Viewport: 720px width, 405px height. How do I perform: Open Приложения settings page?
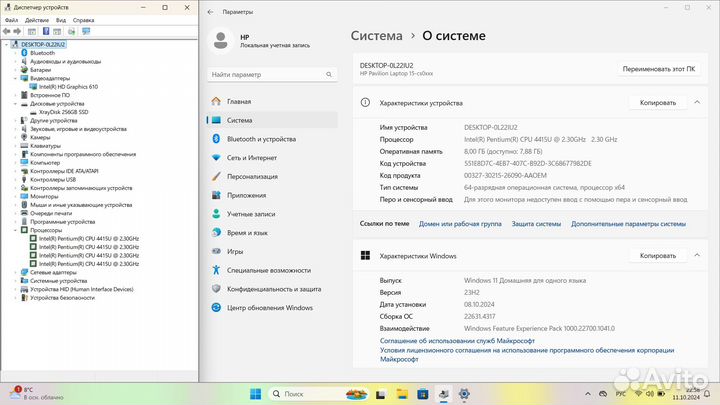pos(273,195)
